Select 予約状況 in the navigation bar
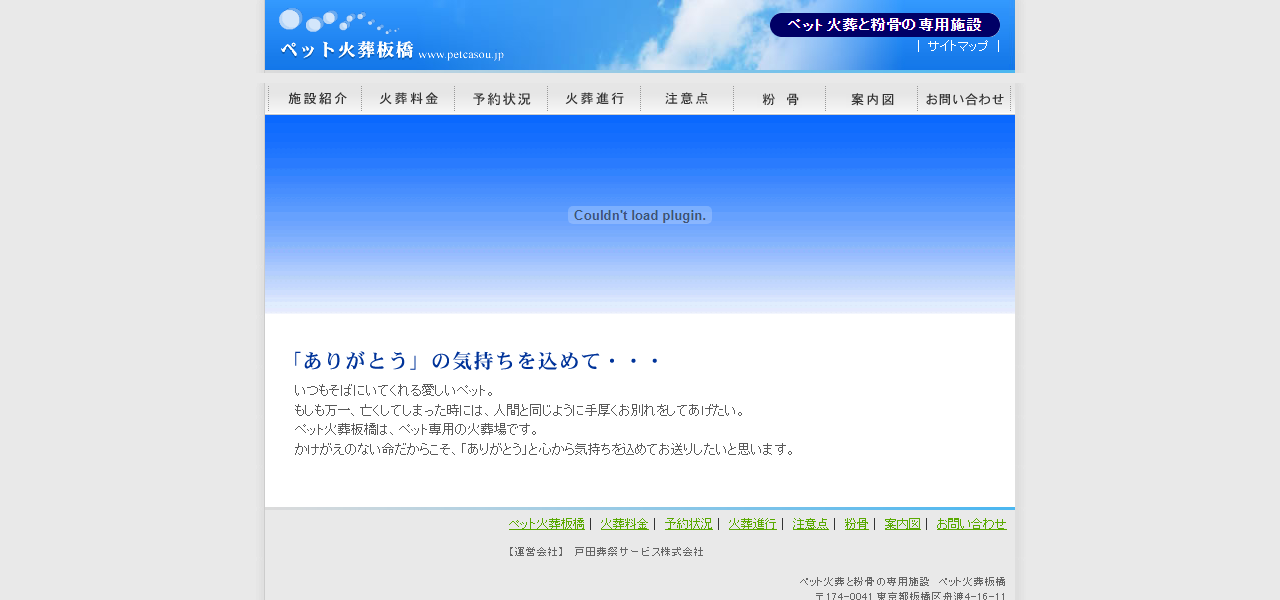Screen dimensions: 1280x600 pos(502,99)
